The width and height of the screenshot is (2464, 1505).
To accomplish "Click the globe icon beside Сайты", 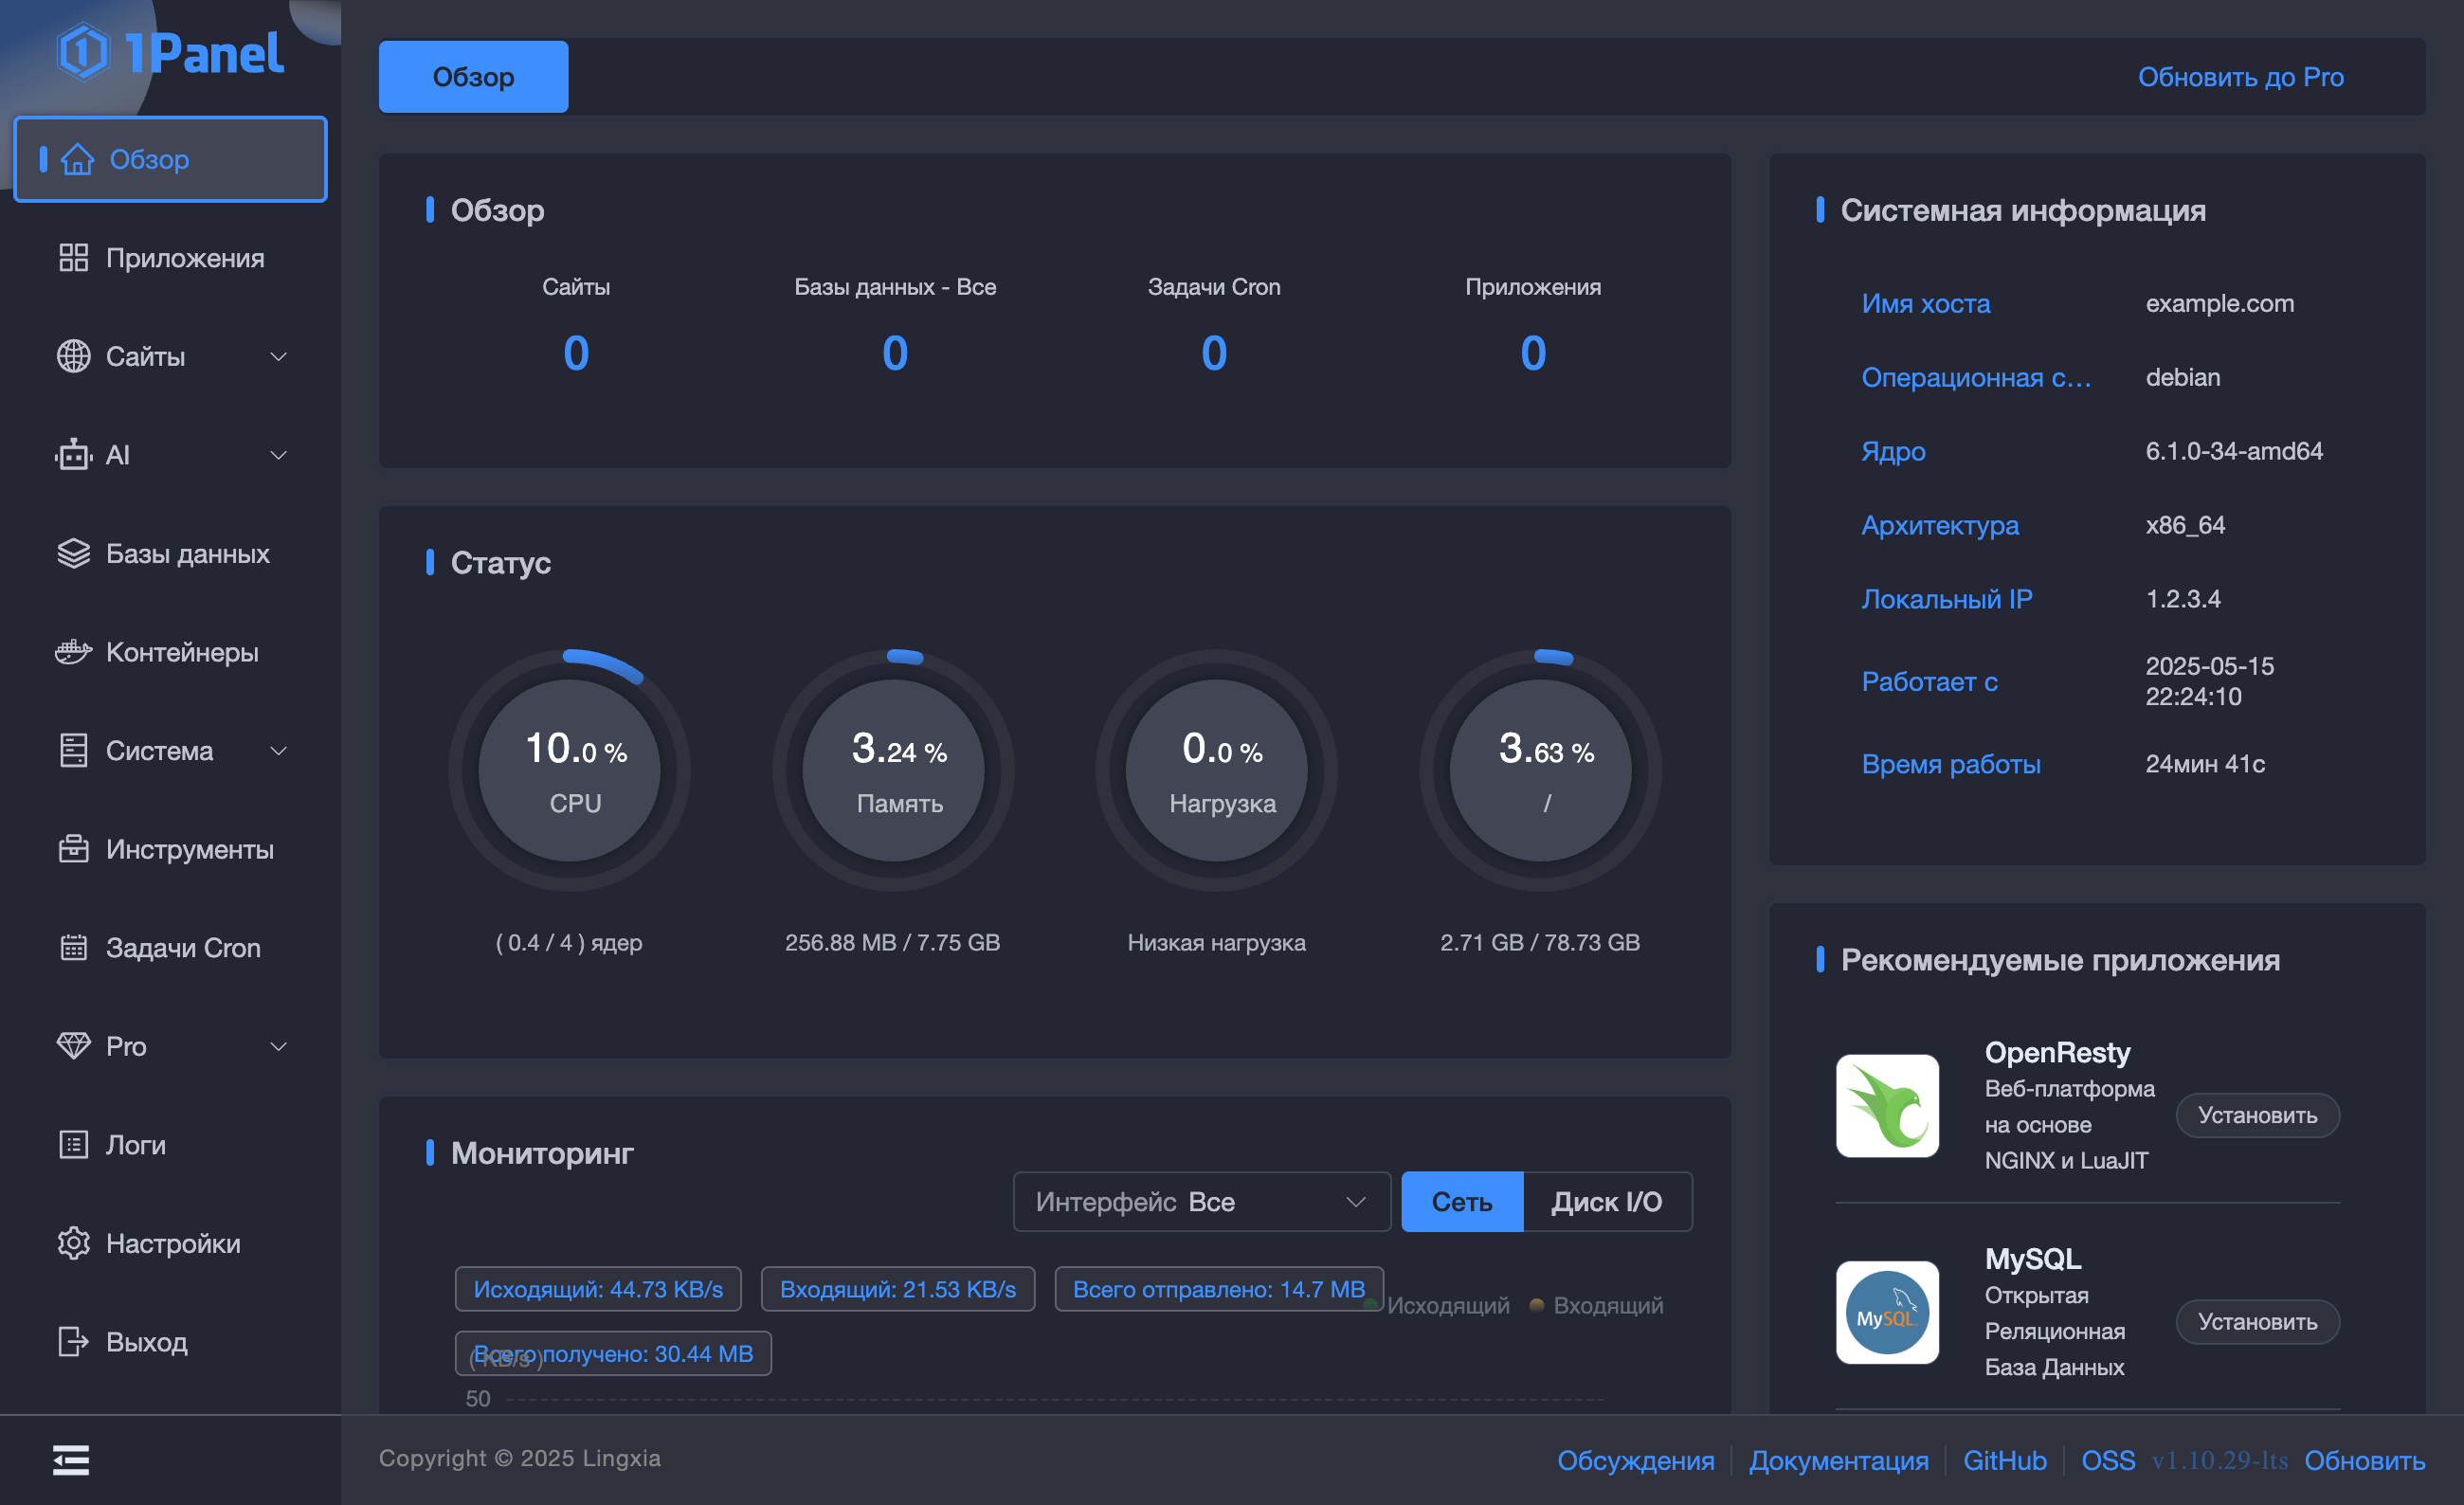I will tap(73, 356).
